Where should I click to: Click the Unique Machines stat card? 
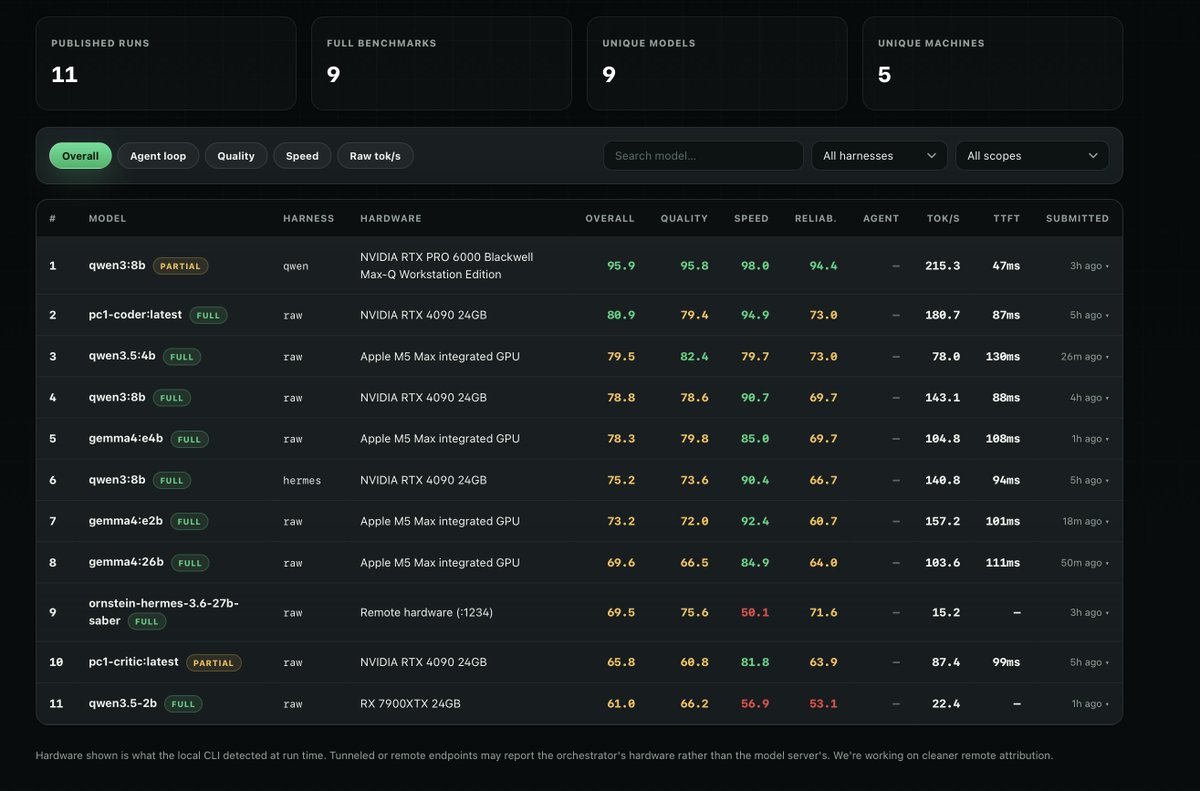tap(992, 62)
